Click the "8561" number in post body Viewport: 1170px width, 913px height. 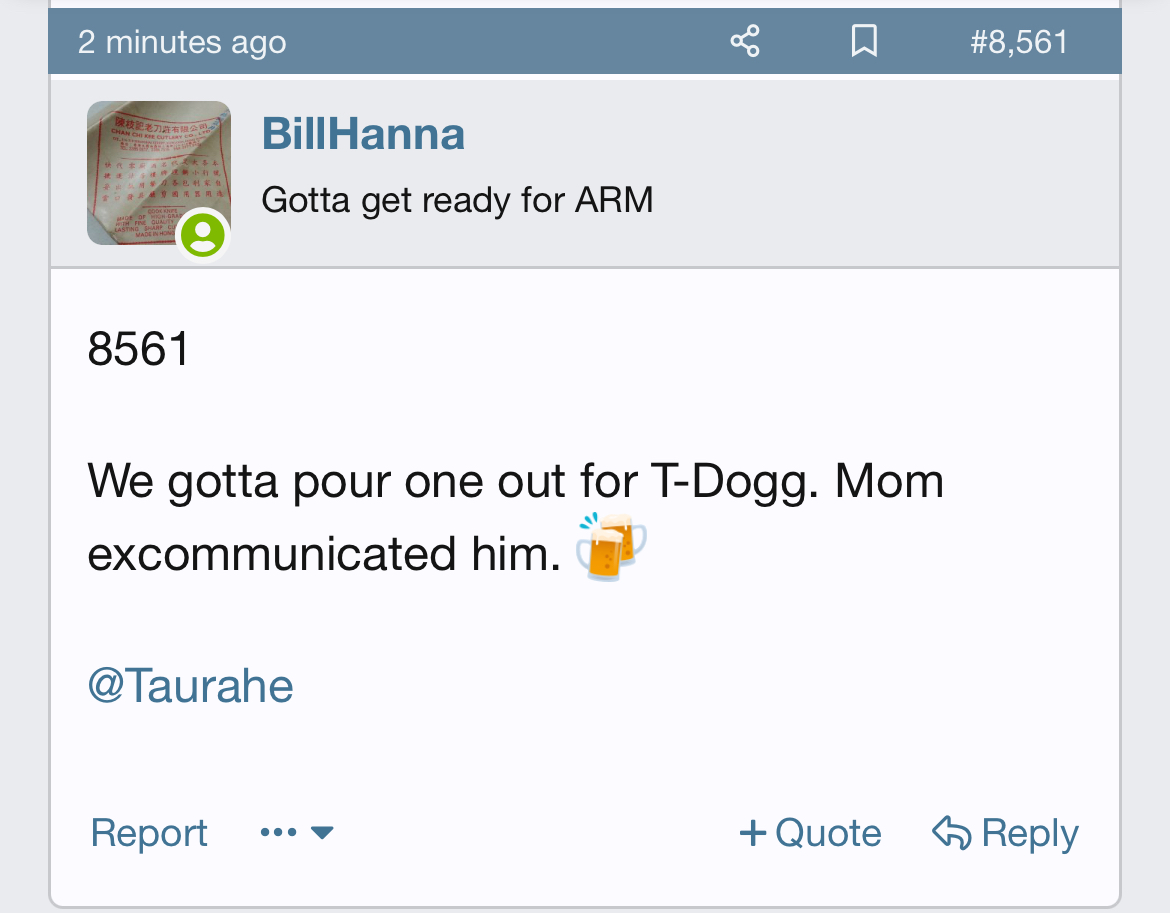click(x=139, y=349)
